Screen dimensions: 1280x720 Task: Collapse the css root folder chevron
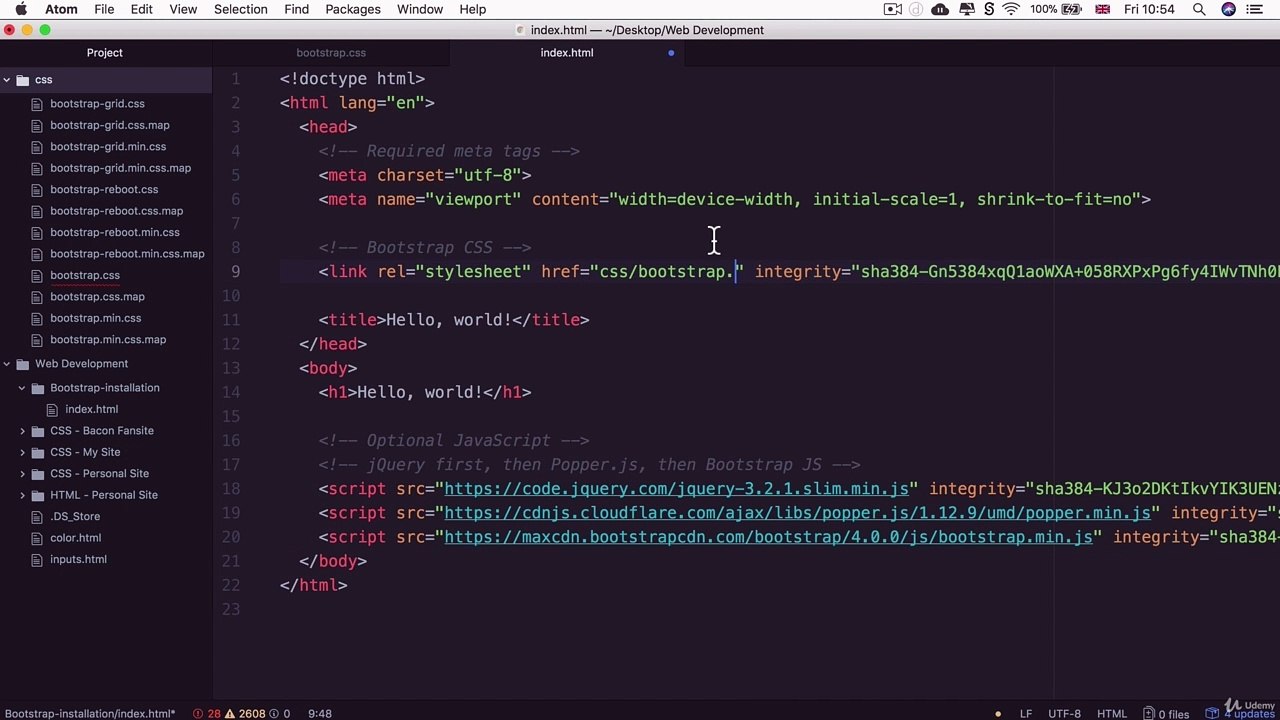coord(7,80)
